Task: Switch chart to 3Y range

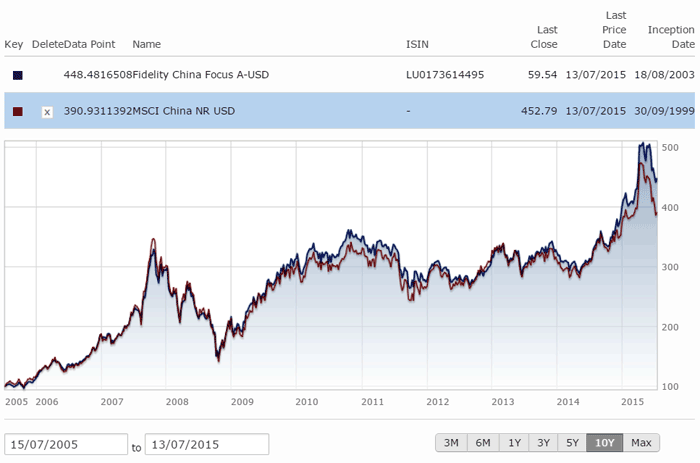Action: click(x=543, y=443)
